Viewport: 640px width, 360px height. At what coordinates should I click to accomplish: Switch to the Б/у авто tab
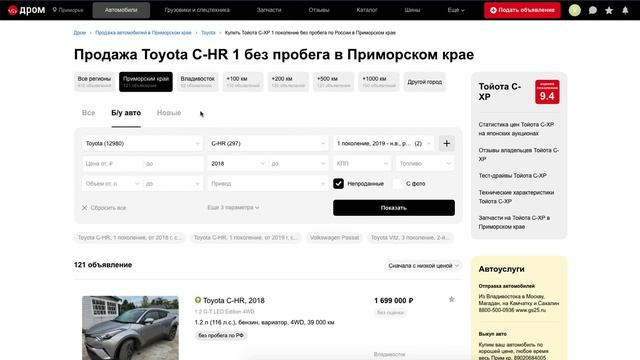pyautogui.click(x=126, y=113)
